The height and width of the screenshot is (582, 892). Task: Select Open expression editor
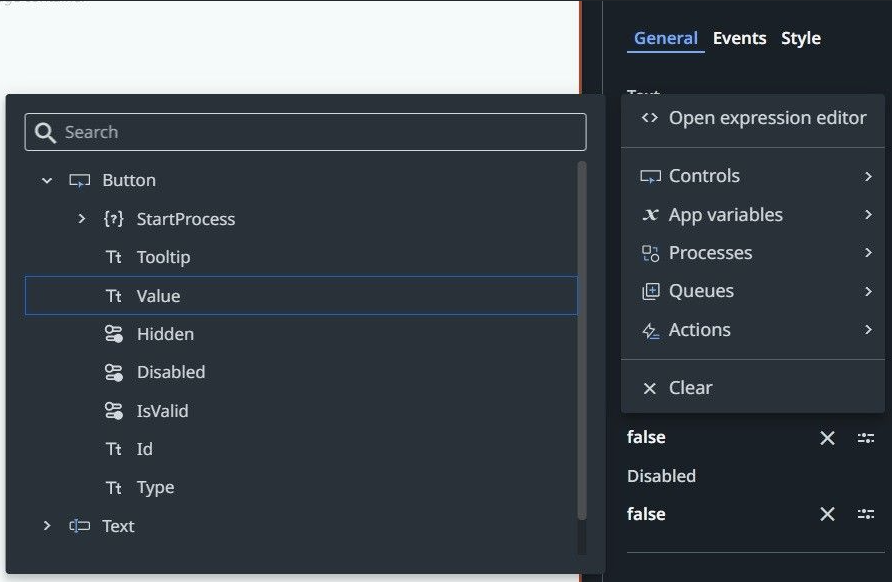pos(767,117)
